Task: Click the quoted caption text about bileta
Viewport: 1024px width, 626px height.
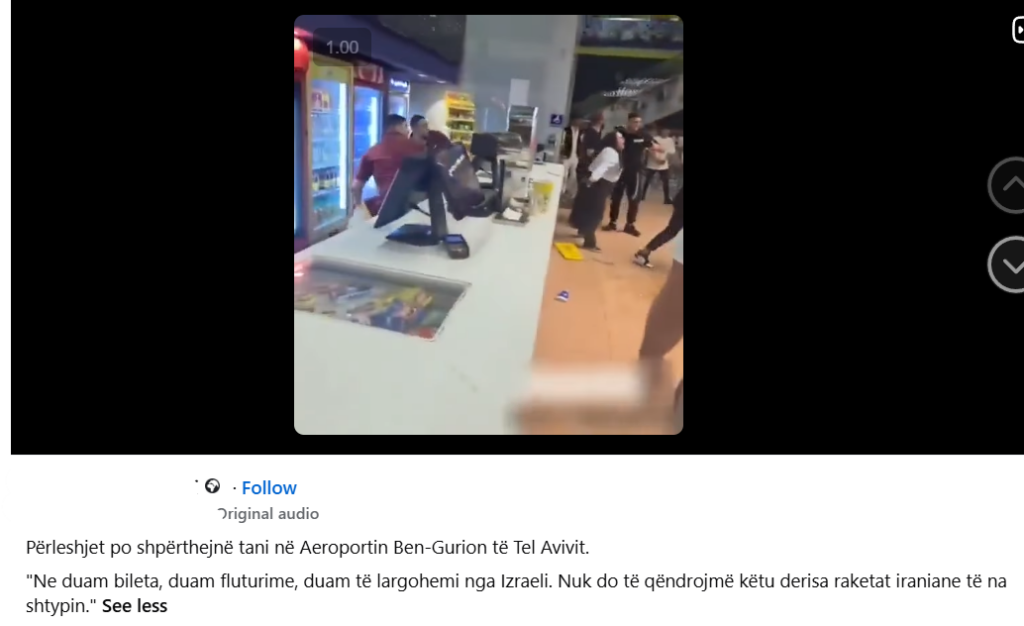Action: (x=516, y=593)
